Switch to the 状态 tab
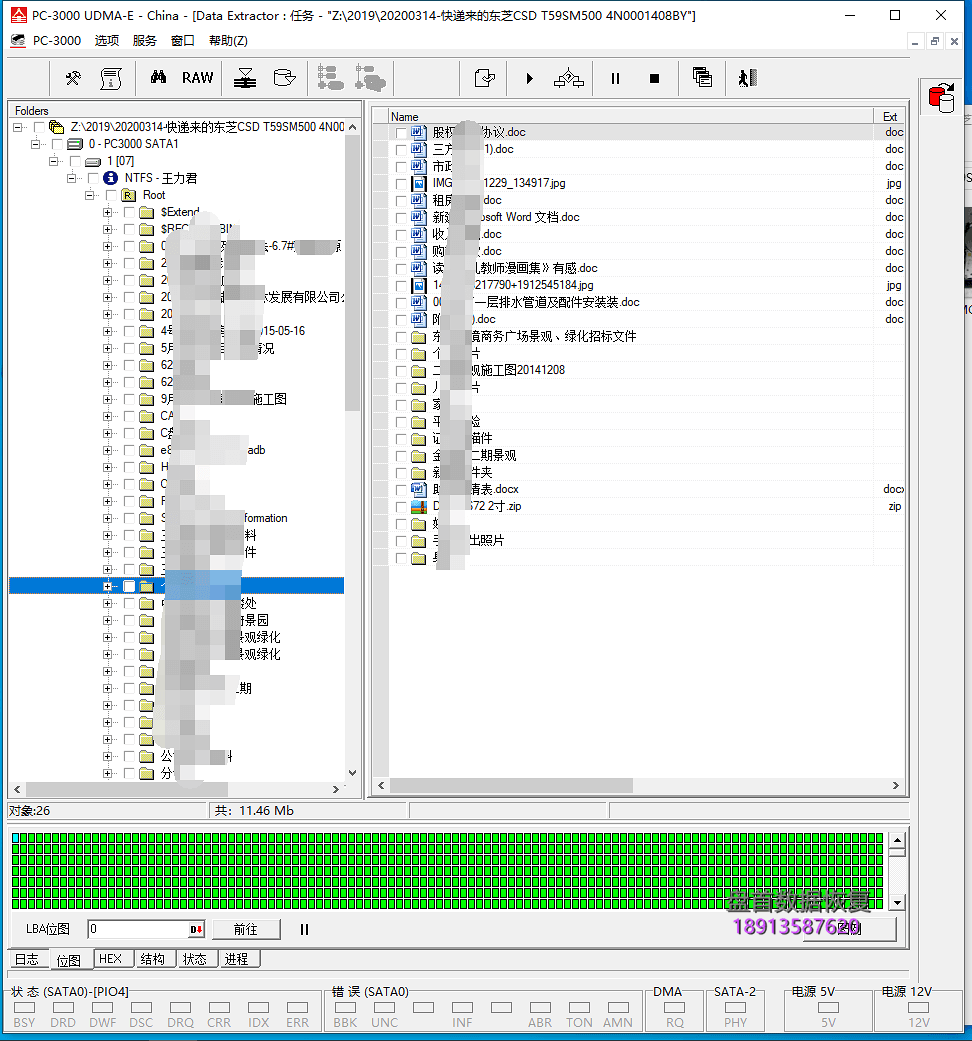This screenshot has width=972, height=1041. pyautogui.click(x=195, y=959)
